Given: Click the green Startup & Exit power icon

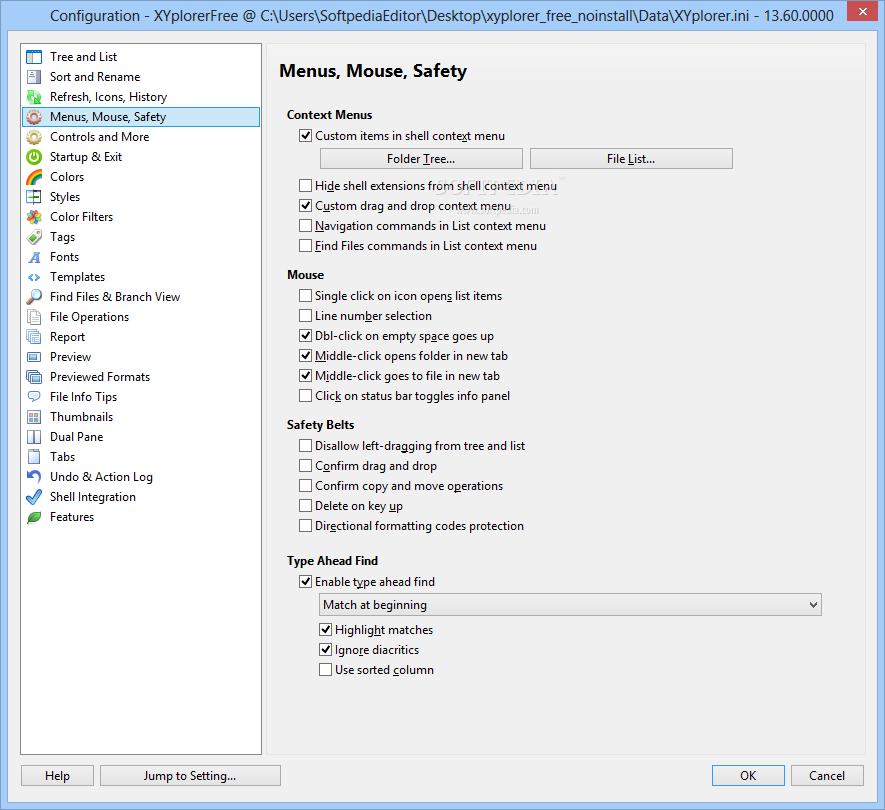Looking at the screenshot, I should coord(34,157).
